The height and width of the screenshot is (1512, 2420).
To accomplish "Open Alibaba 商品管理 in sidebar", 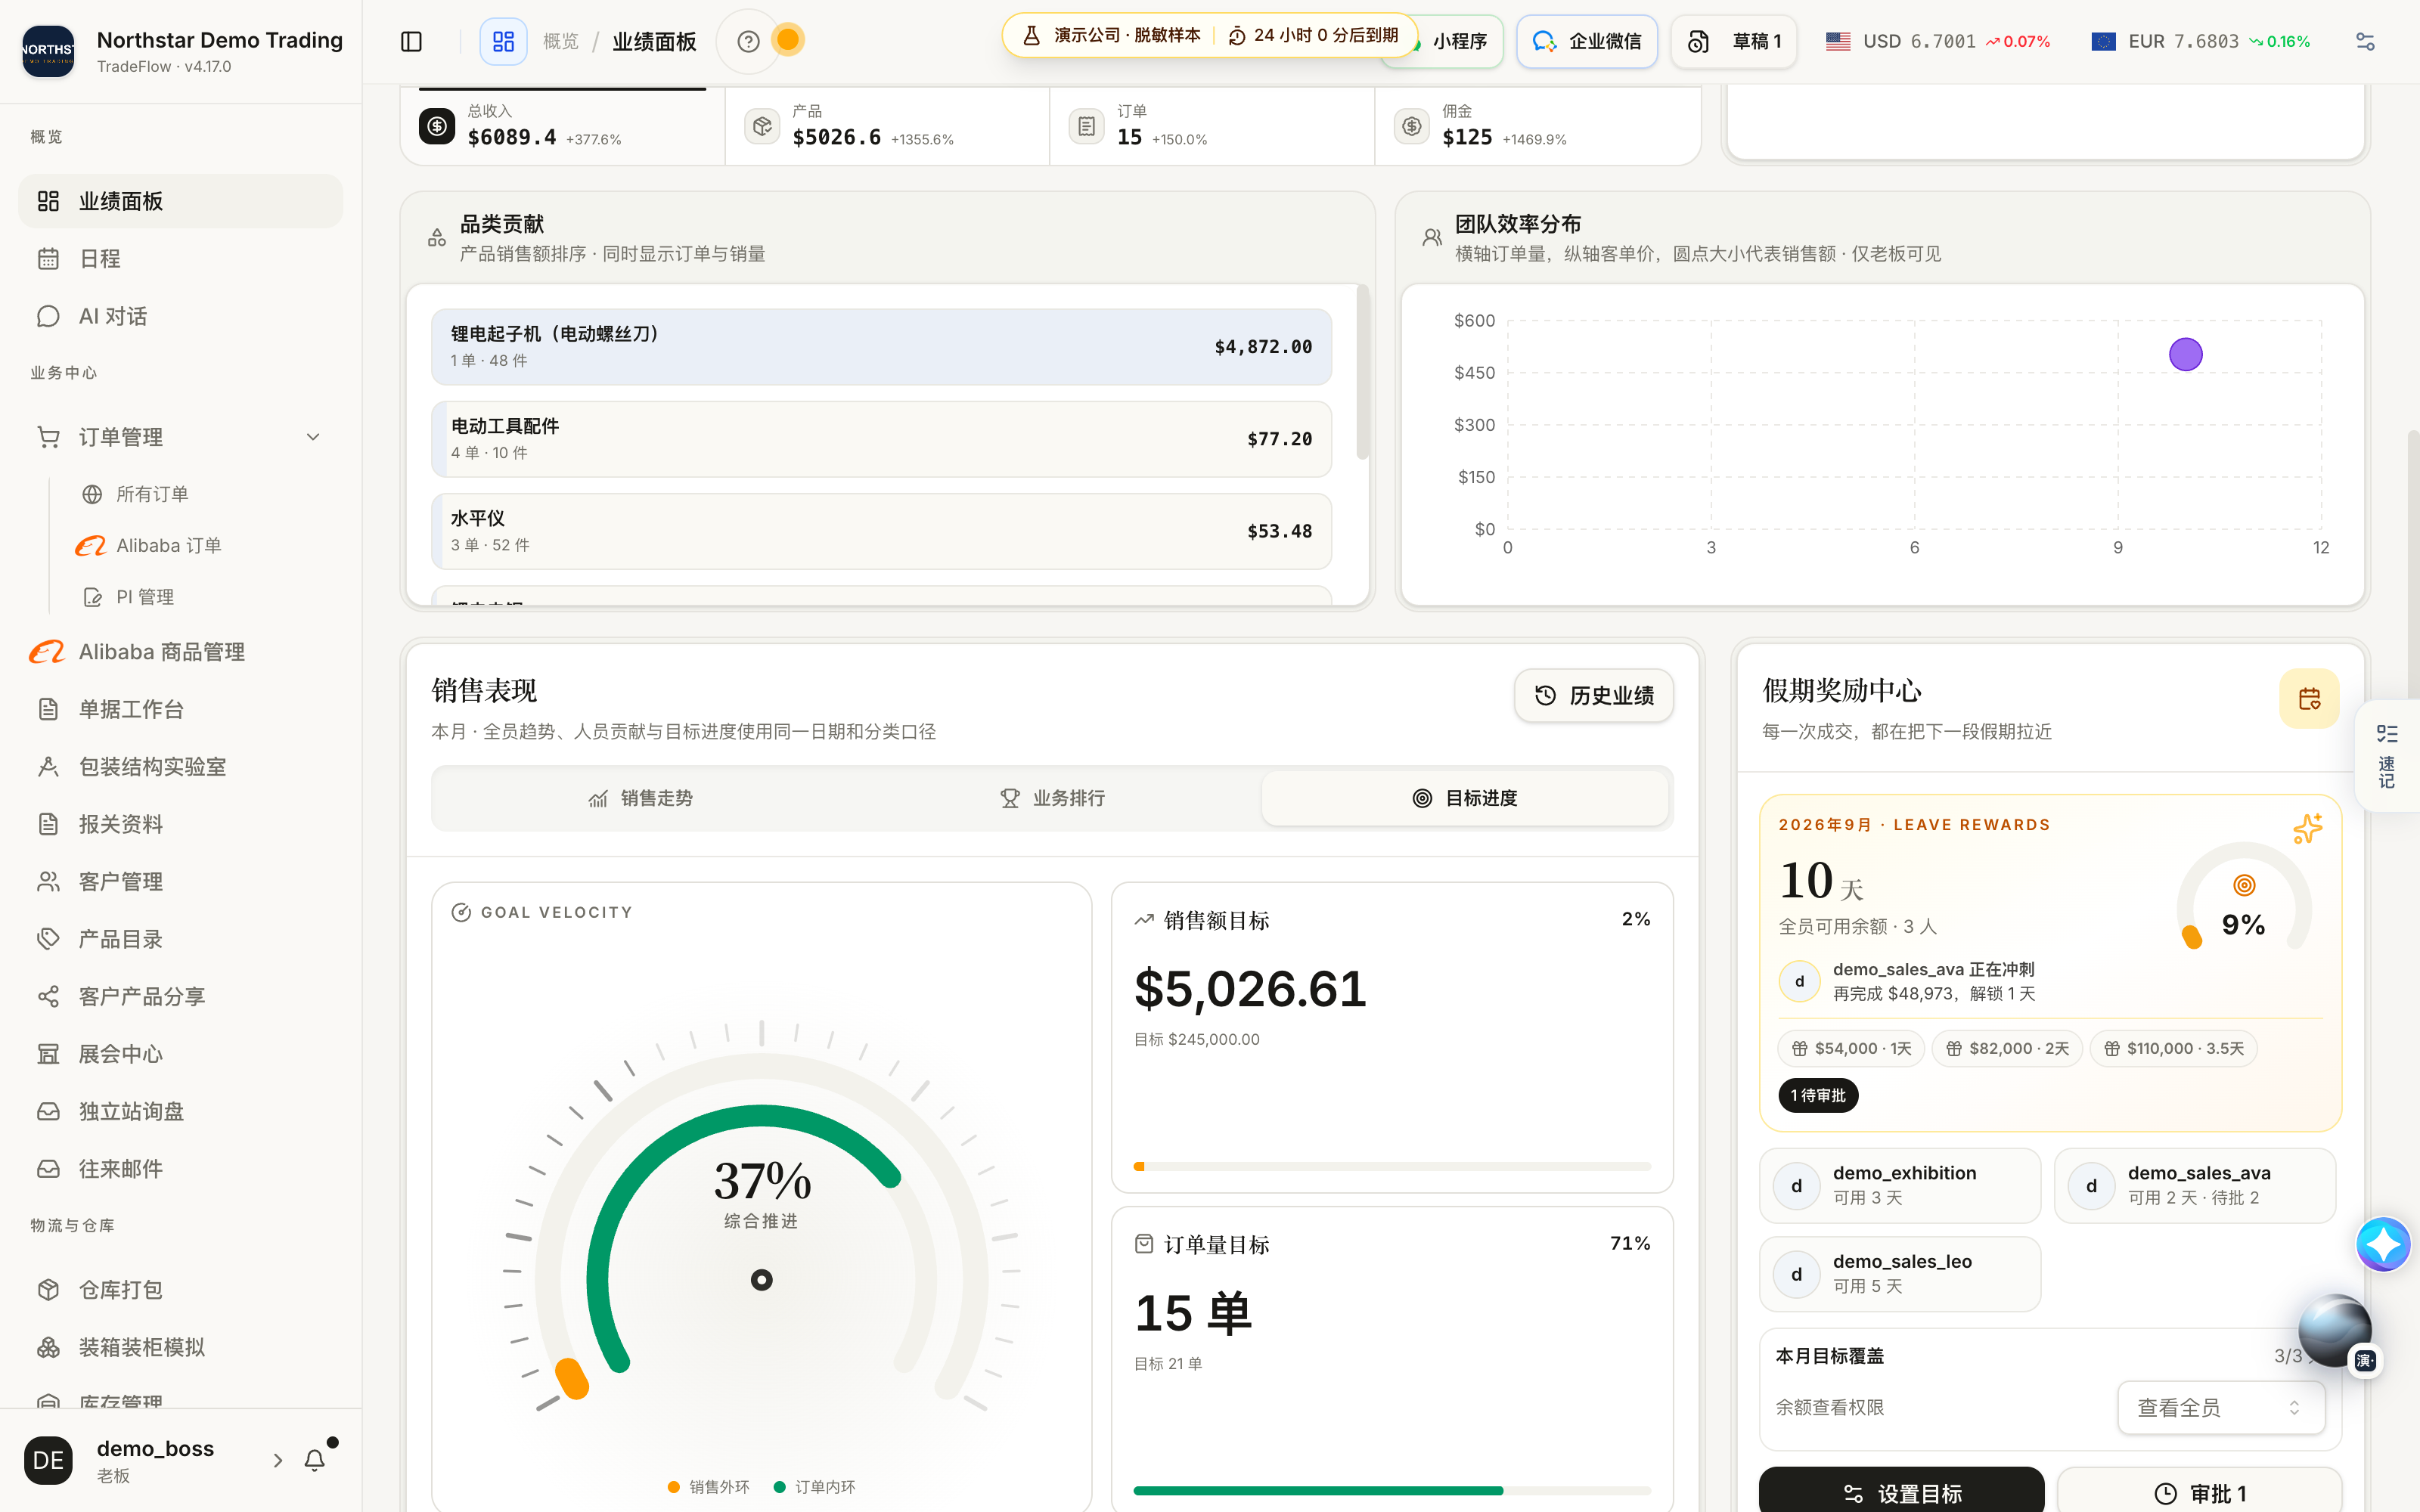I will click(x=180, y=652).
